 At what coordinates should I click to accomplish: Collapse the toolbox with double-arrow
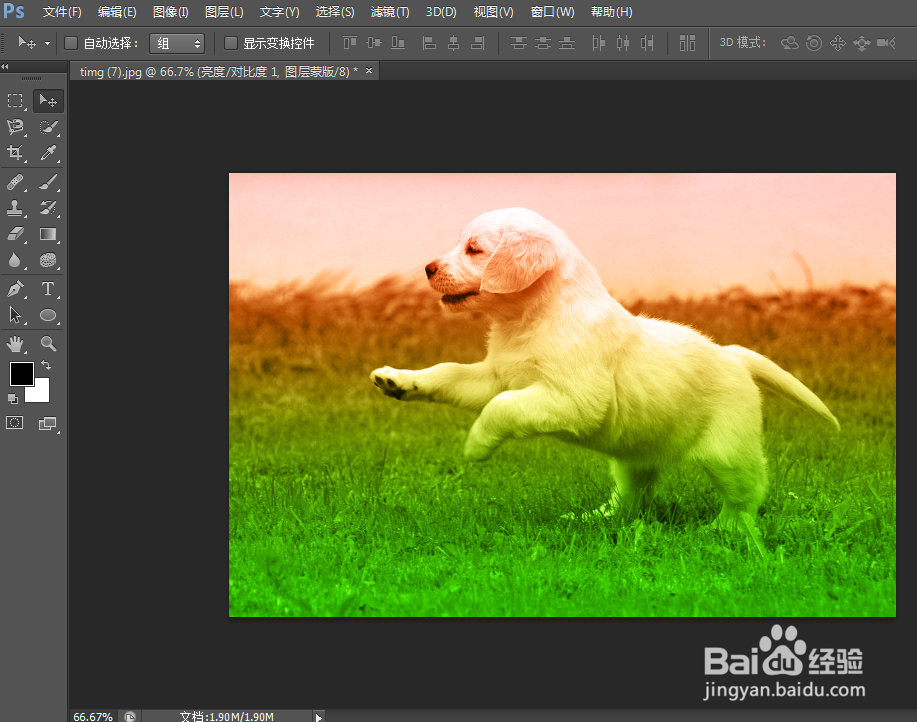(5, 67)
